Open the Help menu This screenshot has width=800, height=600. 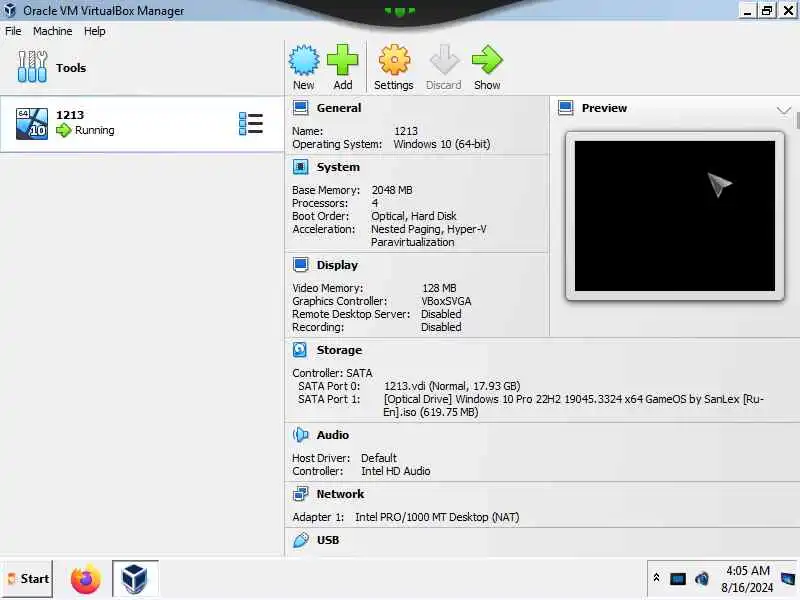[x=95, y=31]
